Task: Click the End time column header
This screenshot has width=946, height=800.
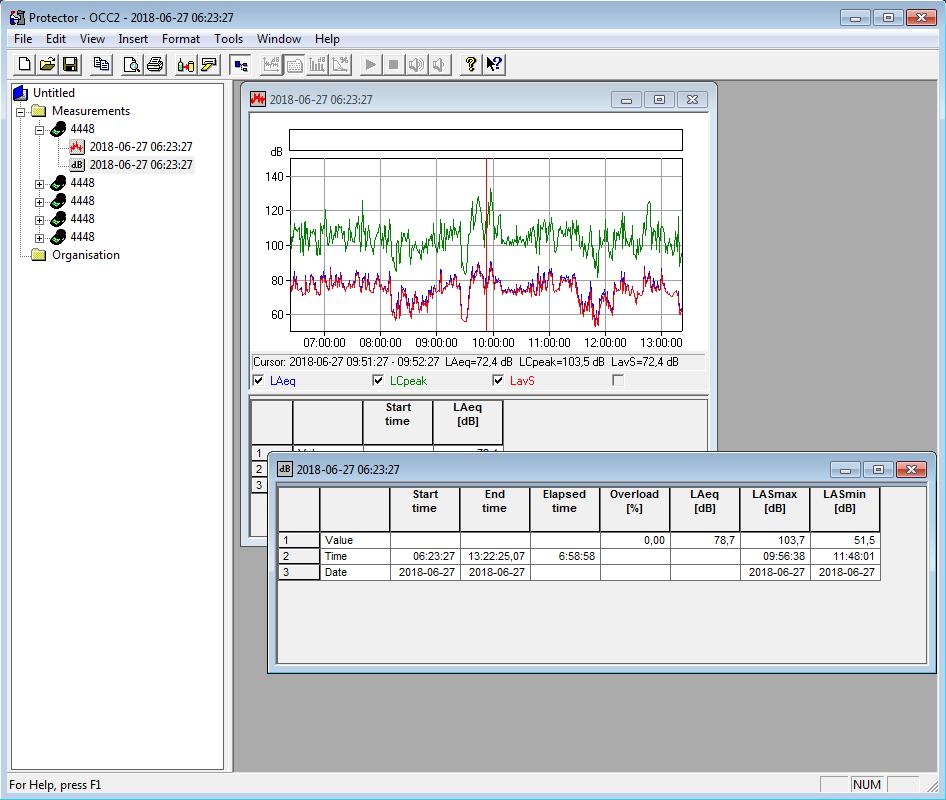Action: pos(494,509)
